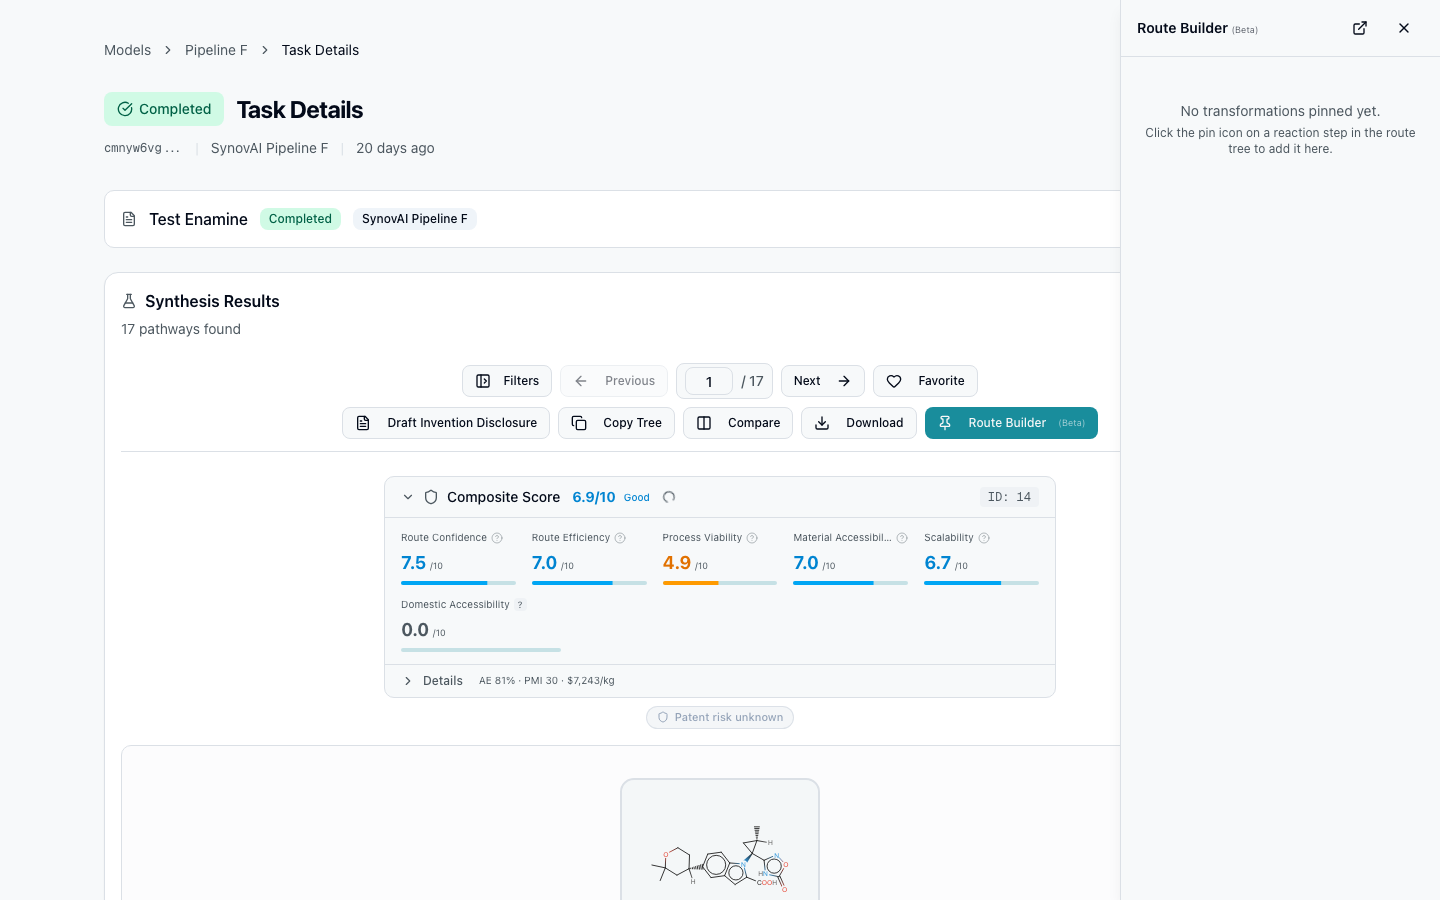
Task: Click the 7.5 Route Confidence score
Action: pyautogui.click(x=414, y=563)
